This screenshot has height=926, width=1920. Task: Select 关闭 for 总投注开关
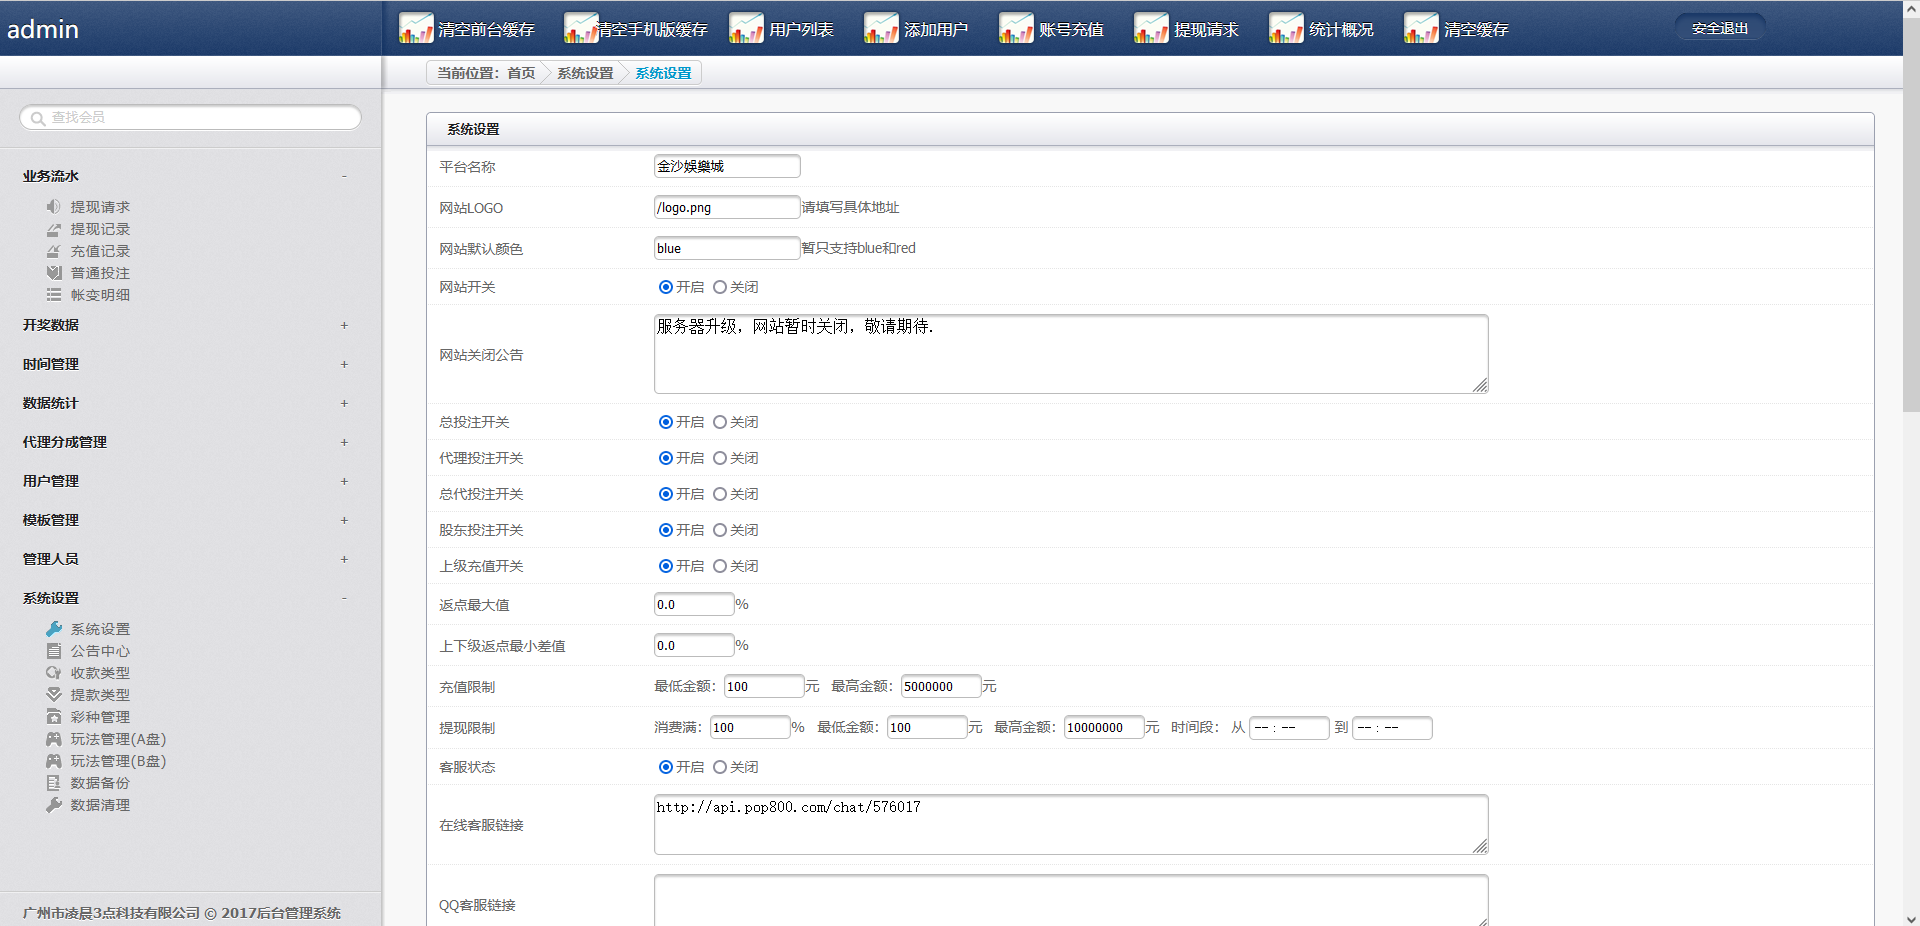coord(720,422)
